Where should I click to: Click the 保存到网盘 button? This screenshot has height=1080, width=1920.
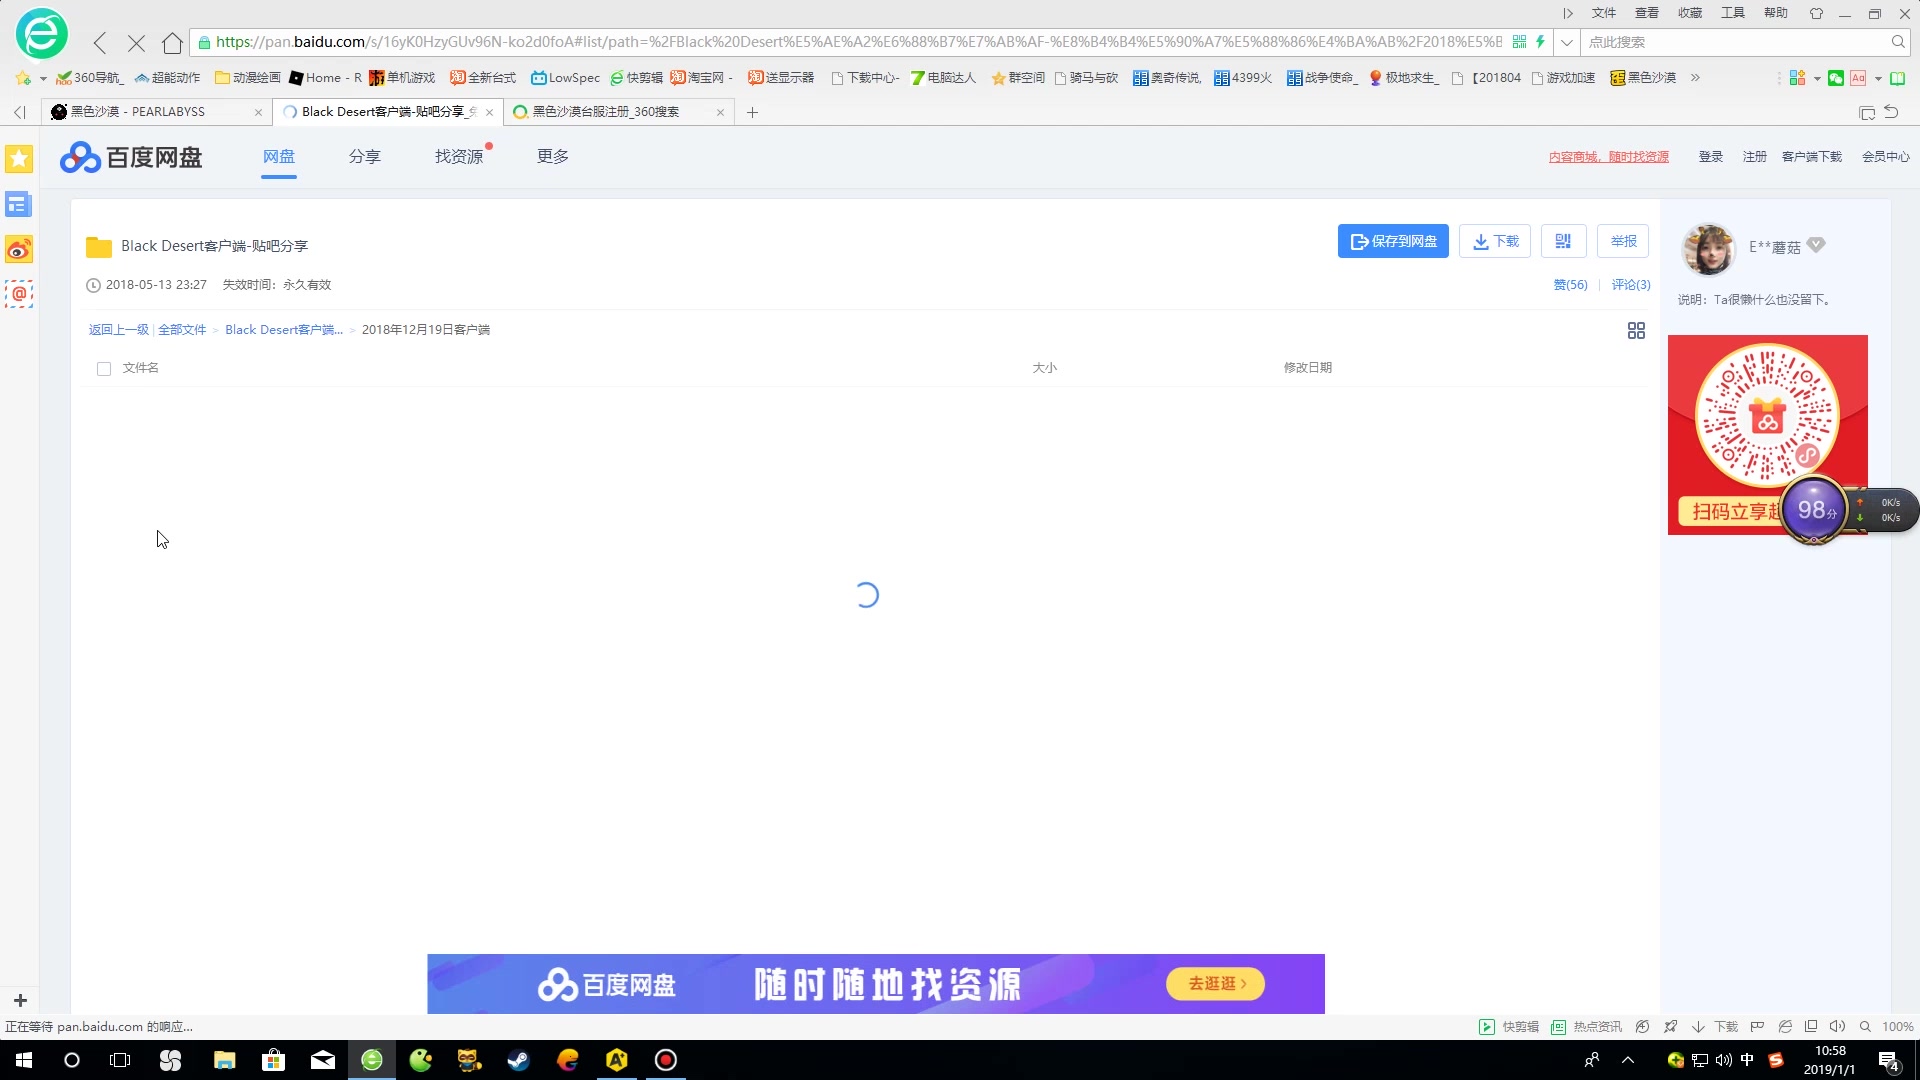tap(1393, 241)
